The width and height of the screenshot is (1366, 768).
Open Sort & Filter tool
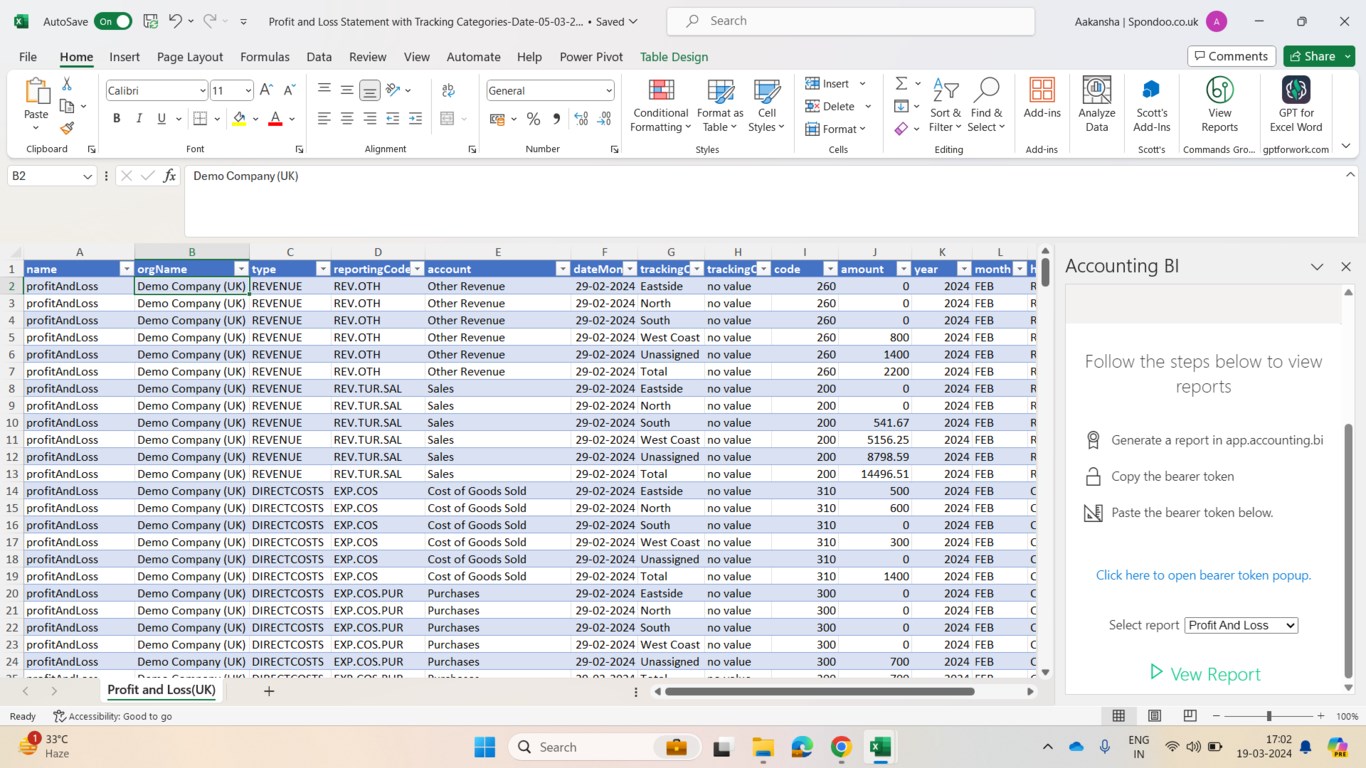pyautogui.click(x=944, y=105)
